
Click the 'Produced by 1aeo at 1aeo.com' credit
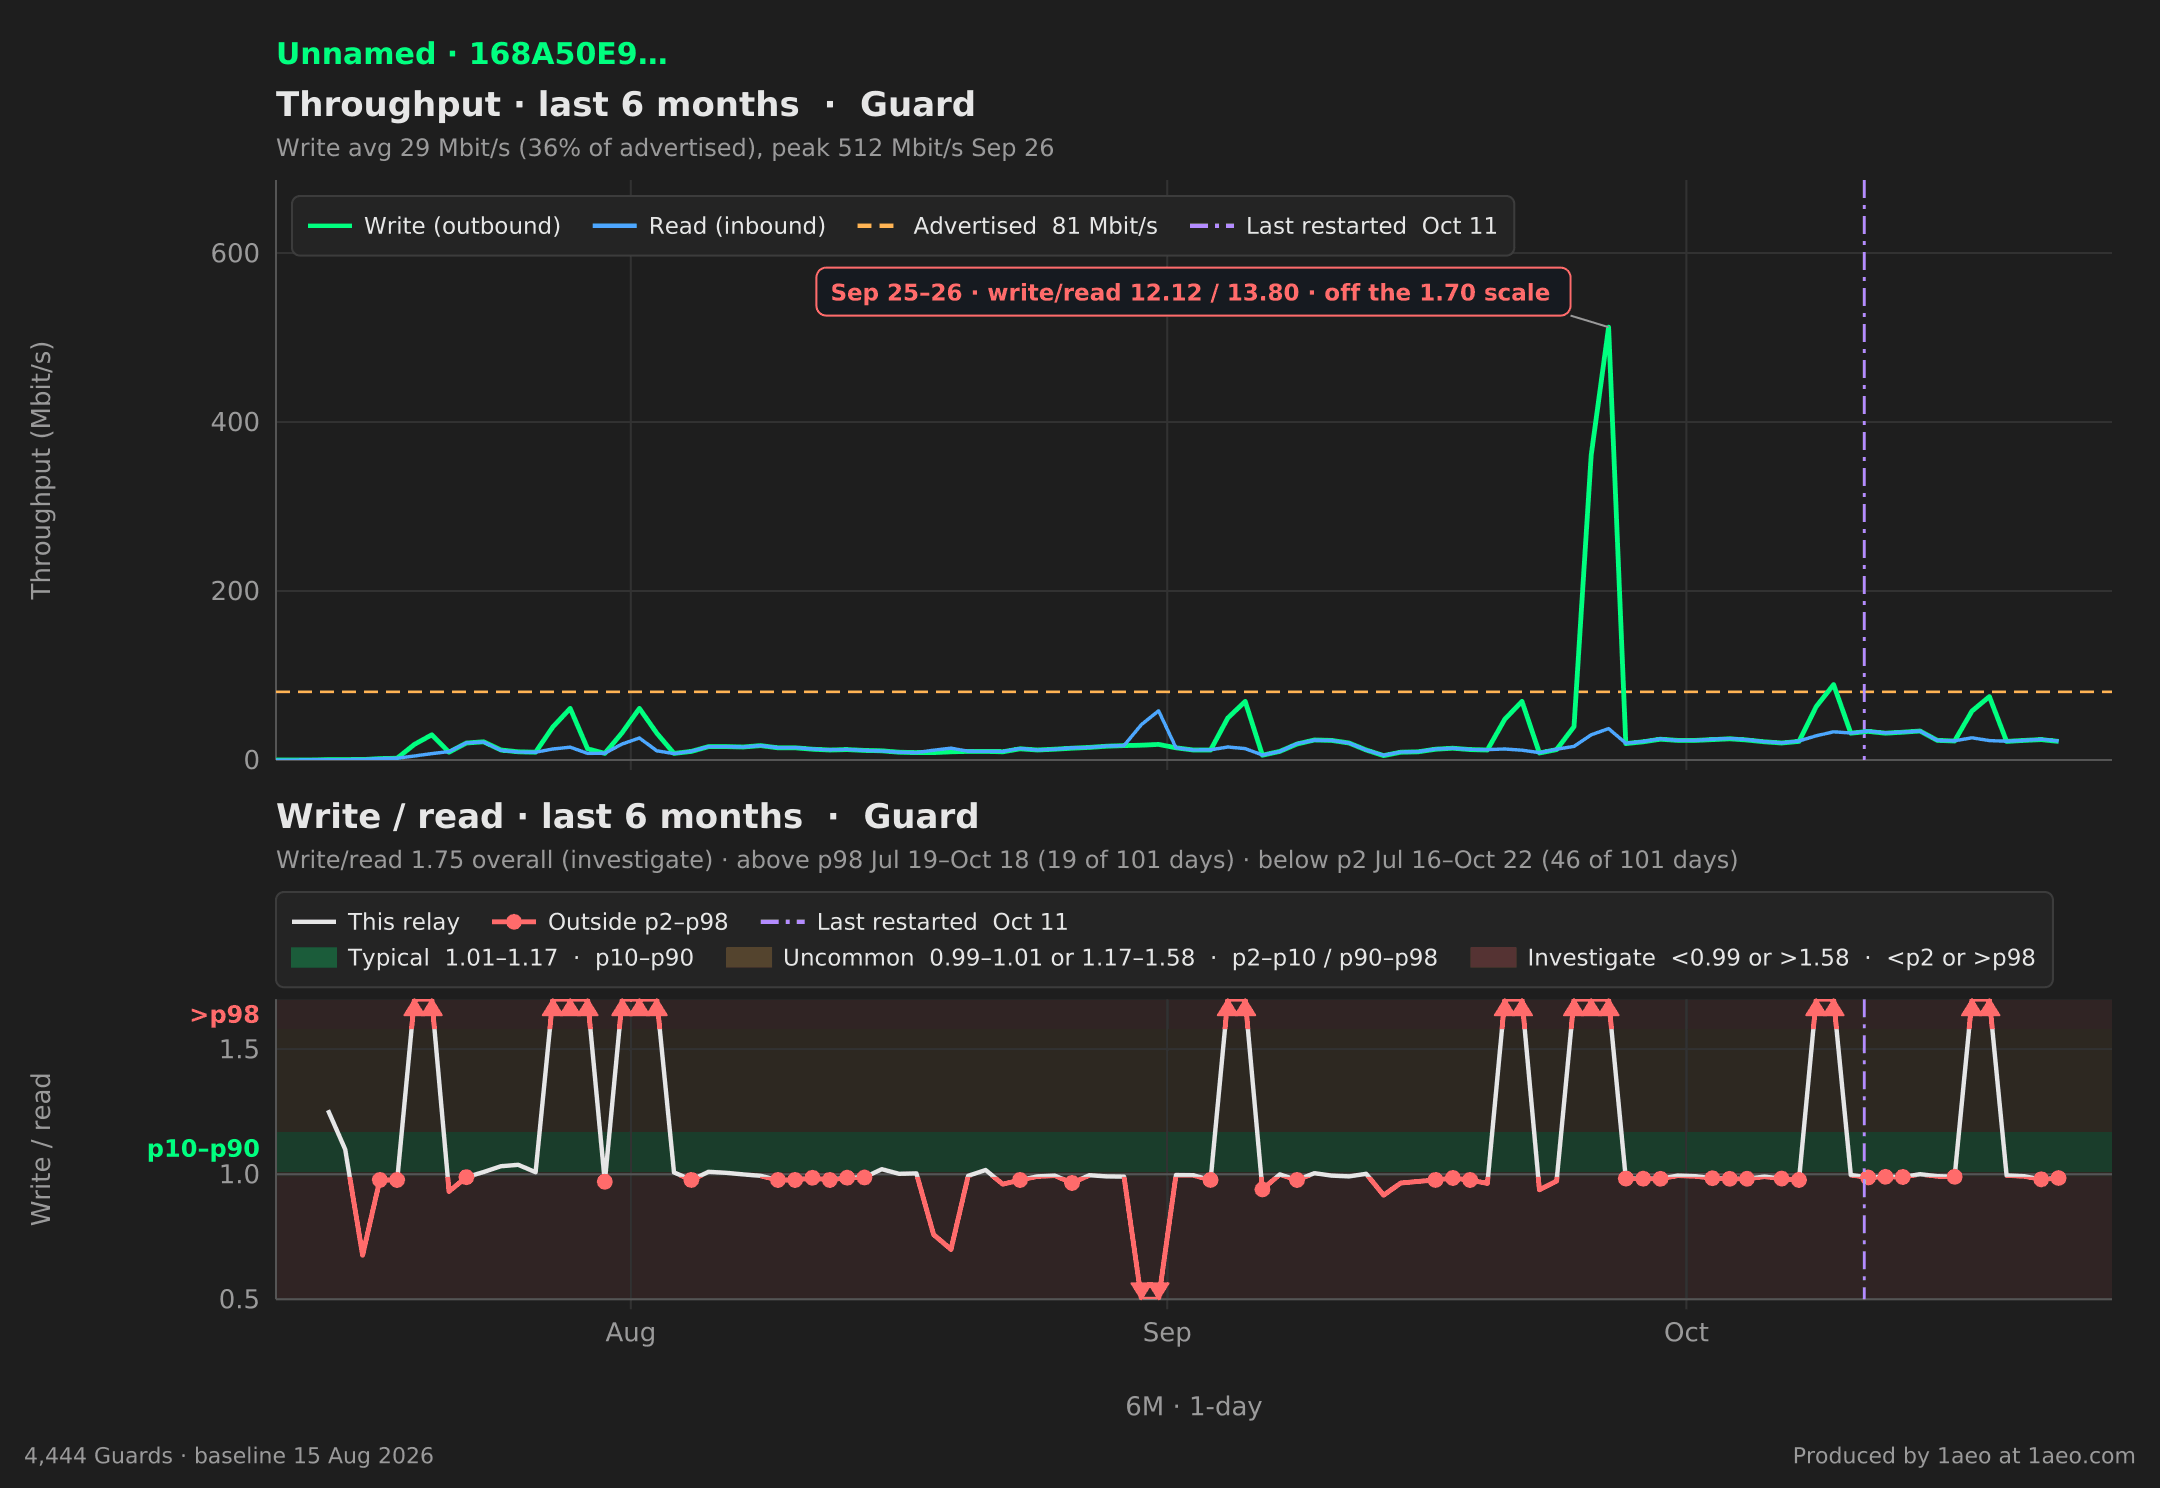pyautogui.click(x=1964, y=1456)
